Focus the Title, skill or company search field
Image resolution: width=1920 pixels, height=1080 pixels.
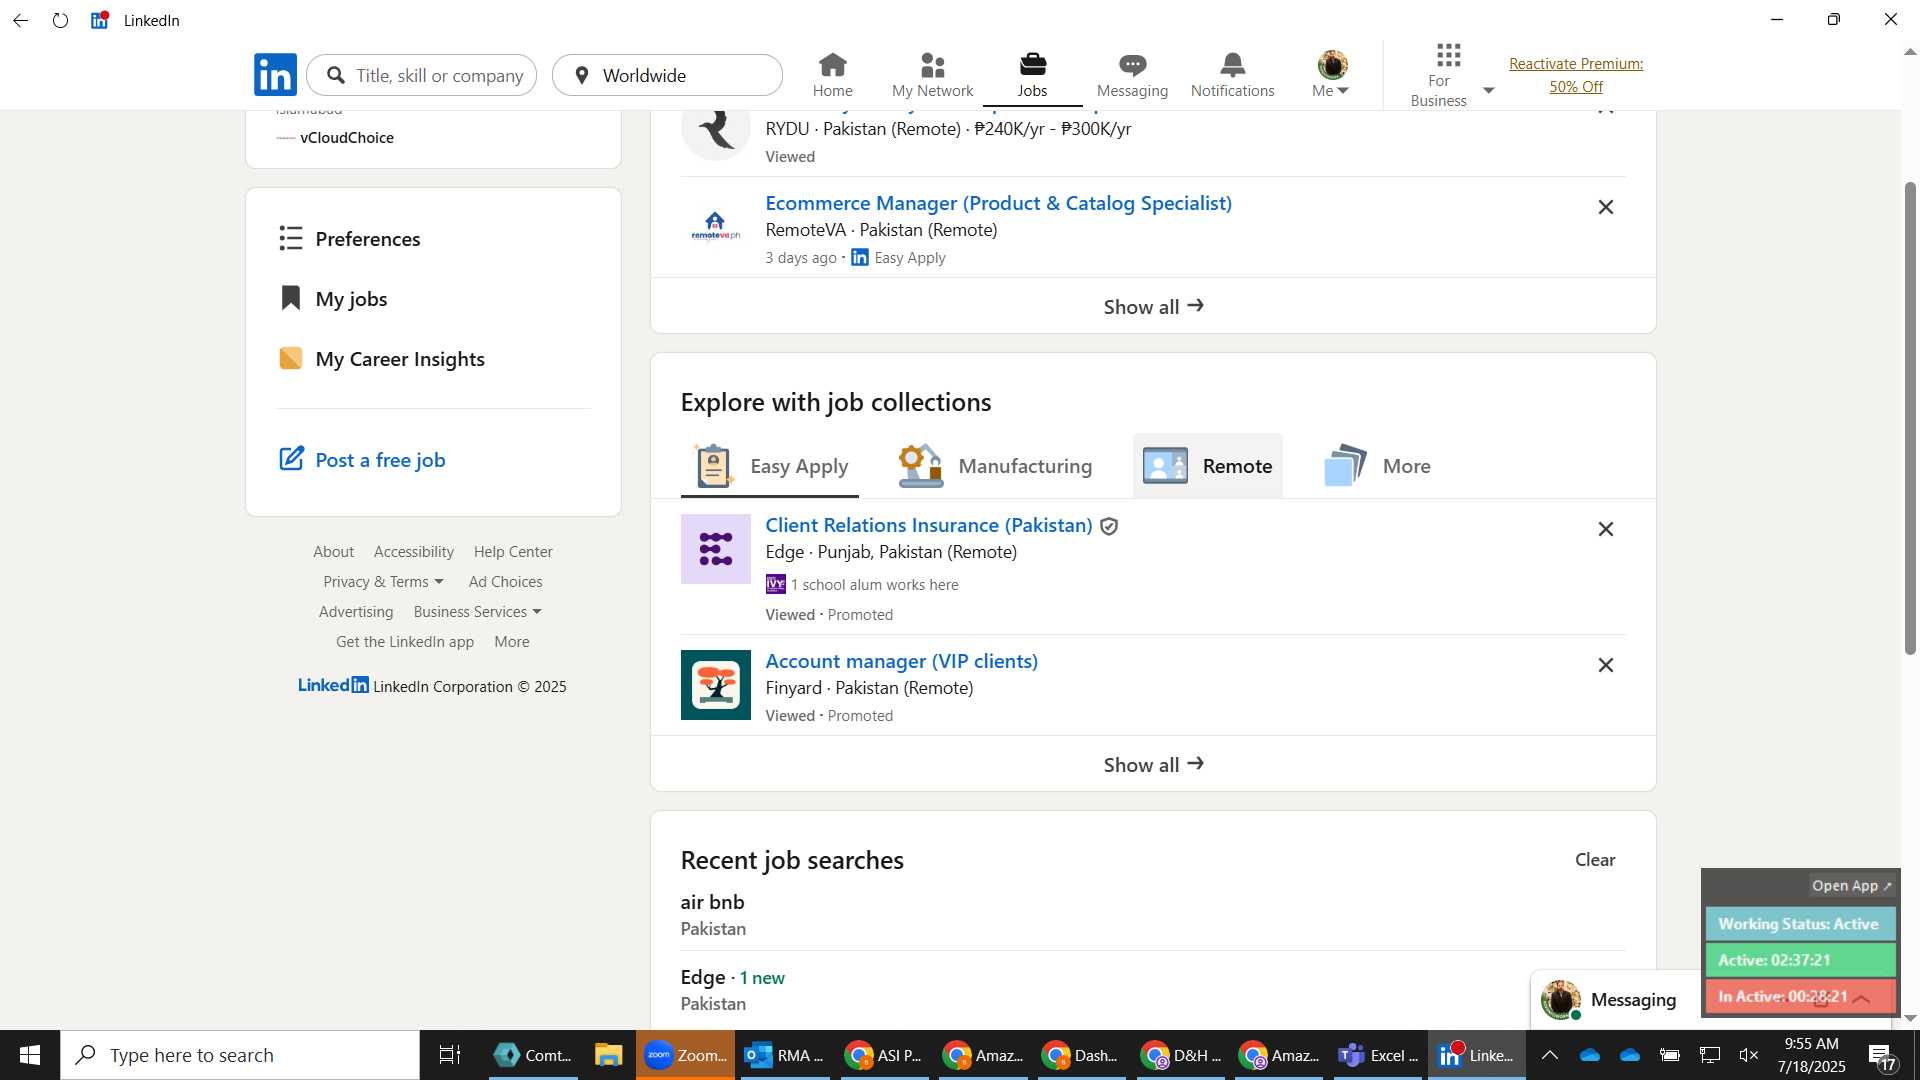422,75
